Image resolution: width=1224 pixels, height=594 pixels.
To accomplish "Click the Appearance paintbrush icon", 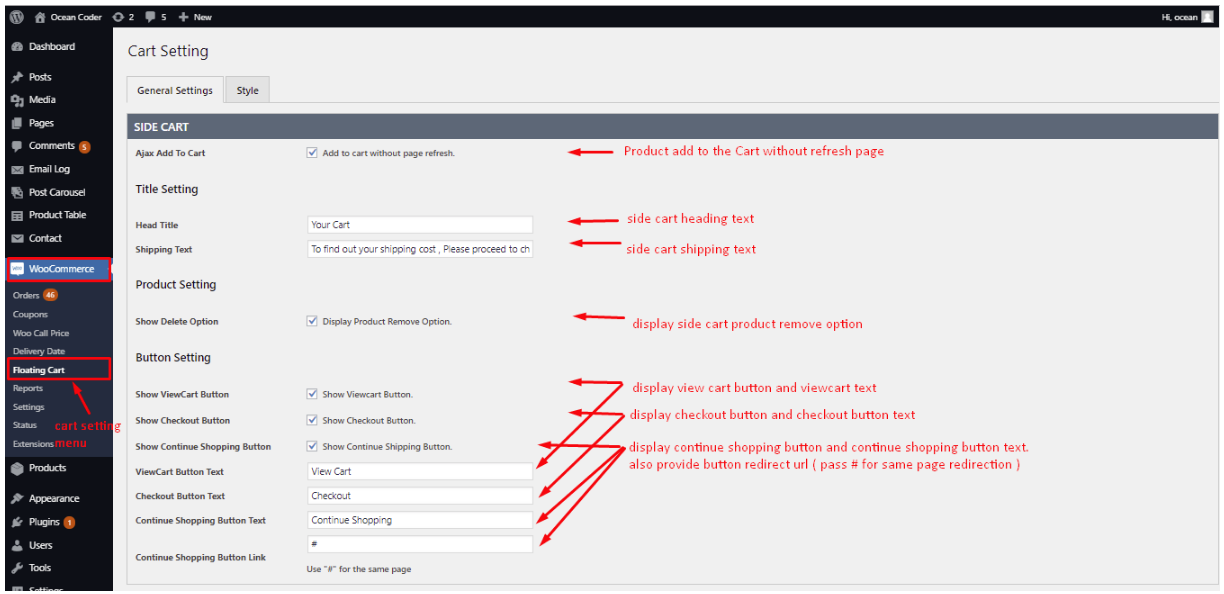I will pyautogui.click(x=17, y=499).
